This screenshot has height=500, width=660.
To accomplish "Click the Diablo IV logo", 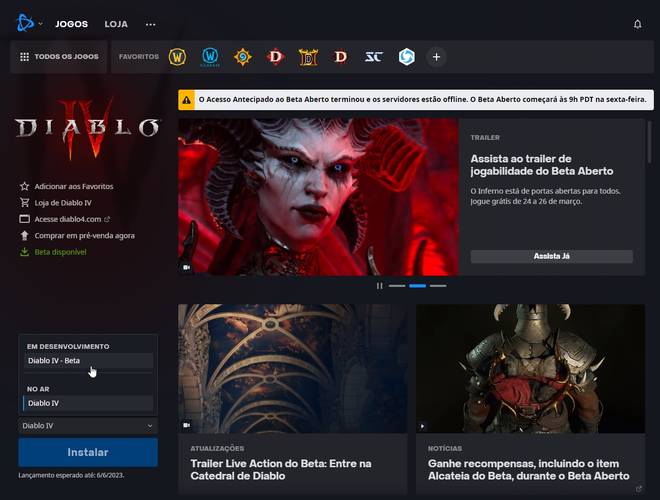I will 88,128.
